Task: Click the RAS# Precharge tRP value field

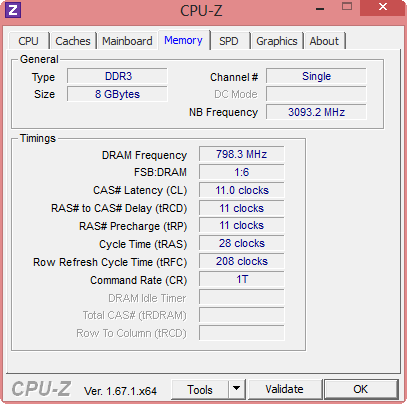Action: click(242, 225)
